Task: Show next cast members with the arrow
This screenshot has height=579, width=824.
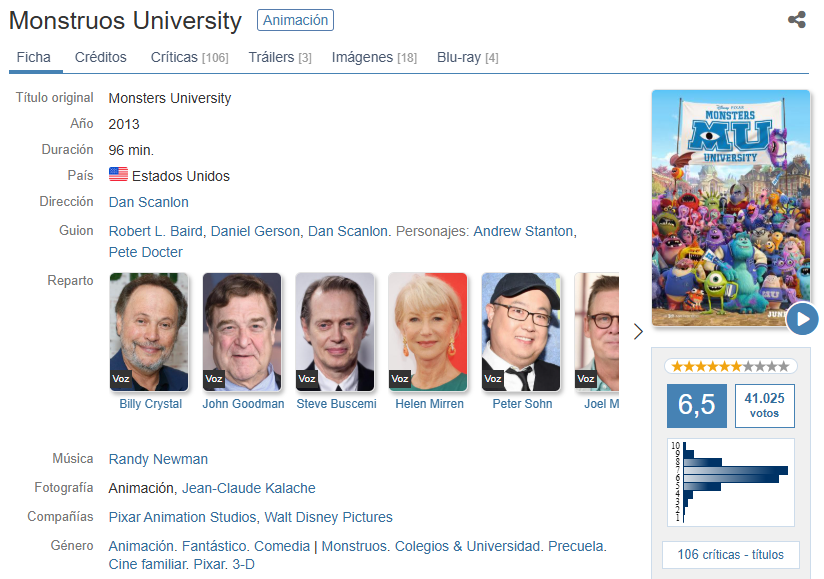Action: [638, 332]
